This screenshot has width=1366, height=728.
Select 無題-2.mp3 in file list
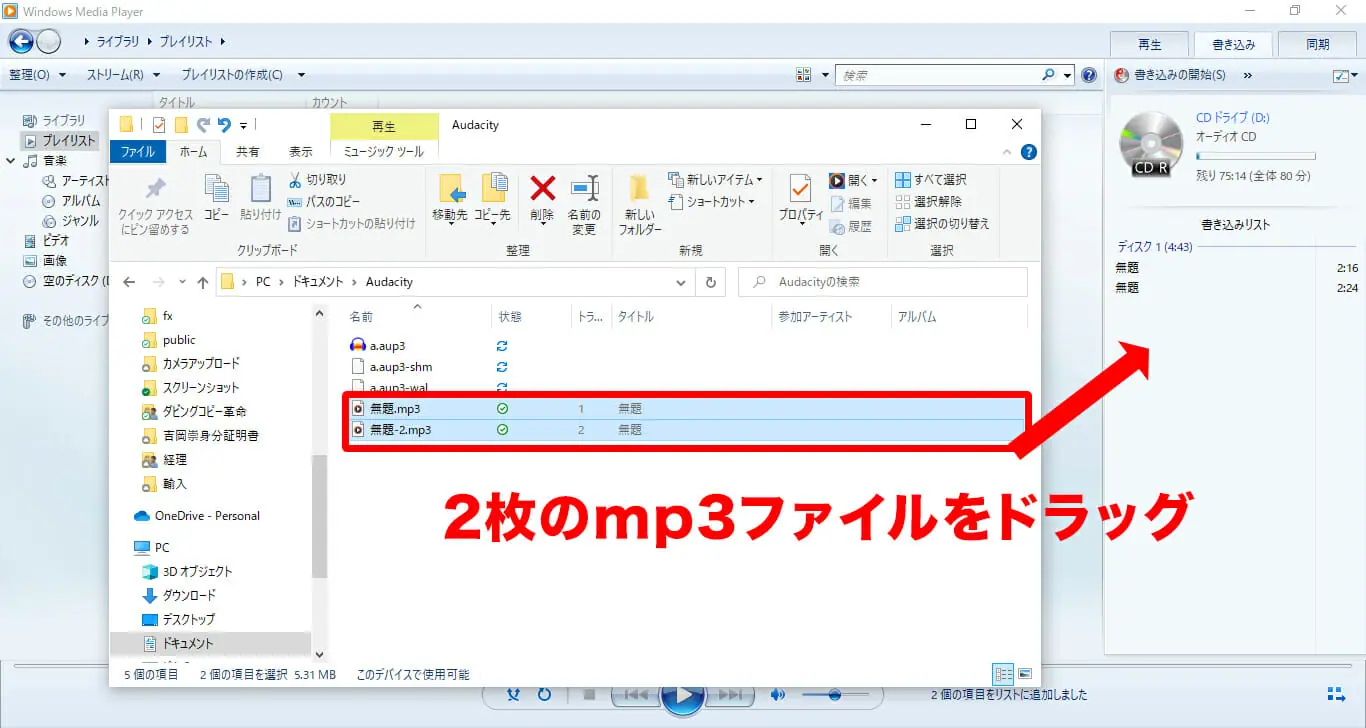(684, 430)
